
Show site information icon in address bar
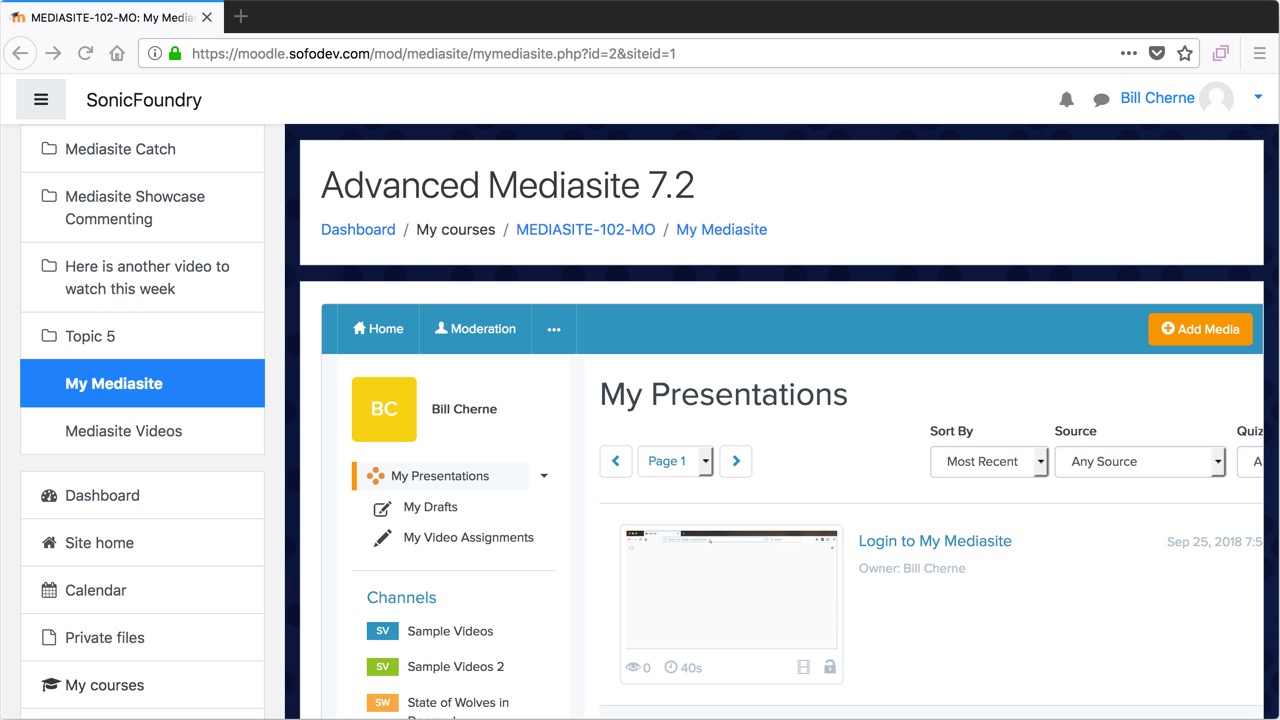(x=155, y=53)
